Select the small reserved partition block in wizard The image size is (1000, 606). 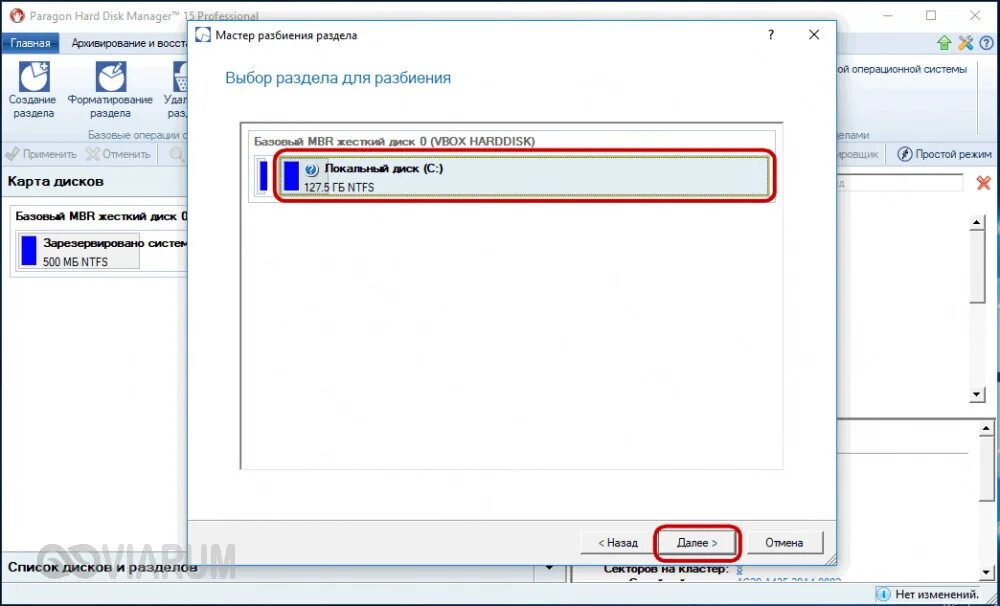tap(263, 176)
